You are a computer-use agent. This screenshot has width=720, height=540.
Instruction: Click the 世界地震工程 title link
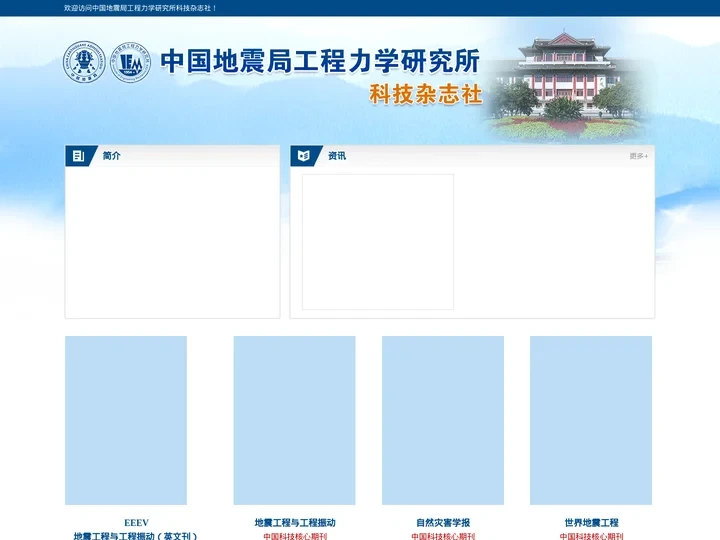(591, 523)
